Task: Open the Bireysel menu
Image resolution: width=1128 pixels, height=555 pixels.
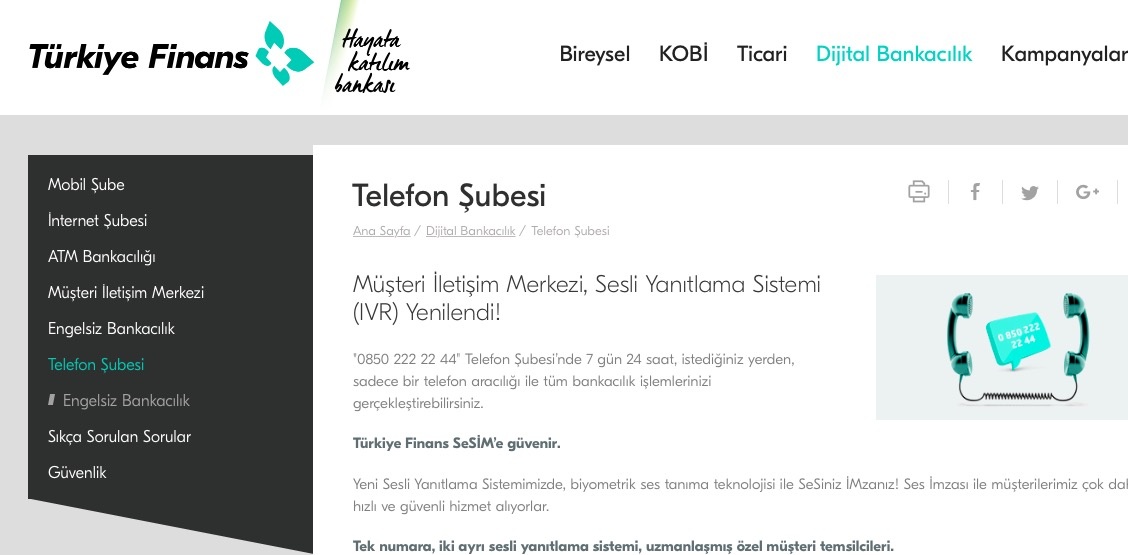Action: click(x=594, y=54)
